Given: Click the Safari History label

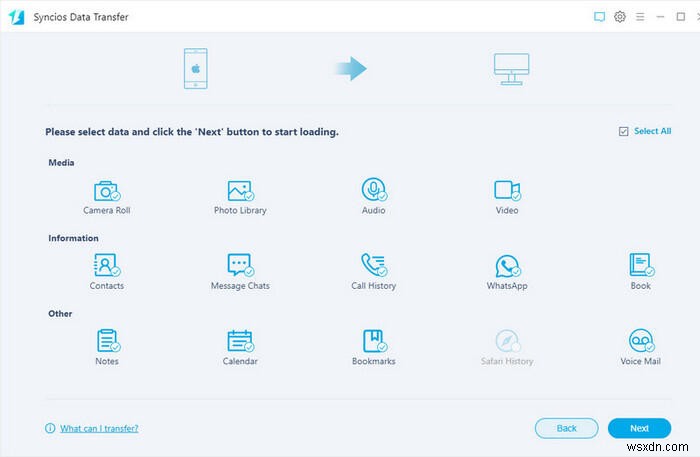Looking at the screenshot, I should click(x=507, y=361).
